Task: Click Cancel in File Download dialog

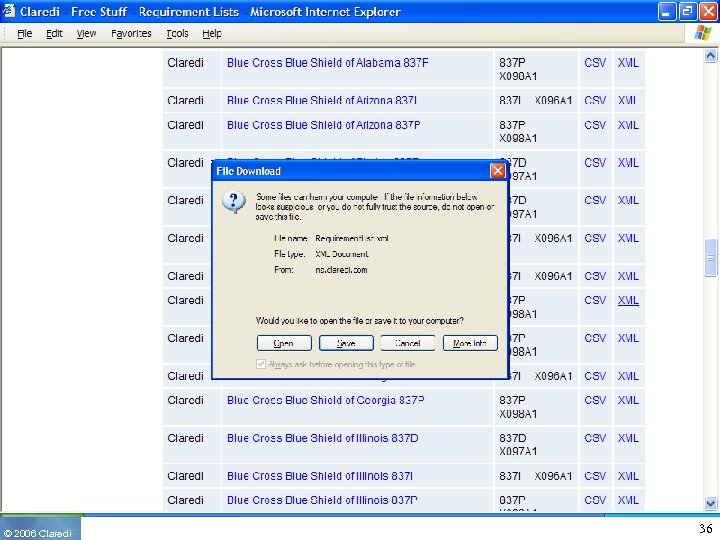Action: (408, 343)
